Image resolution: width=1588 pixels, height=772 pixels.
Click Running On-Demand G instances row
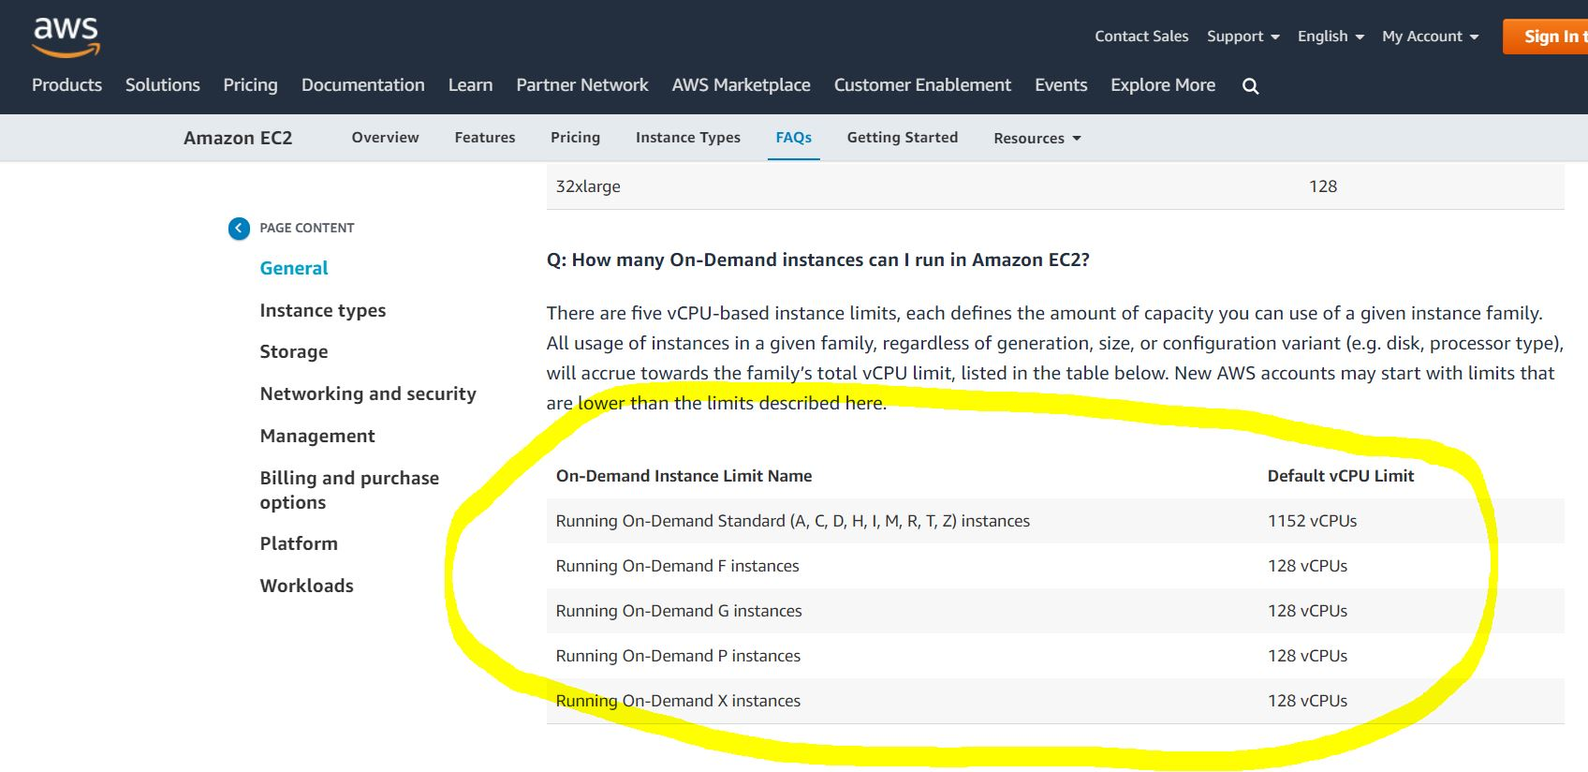click(x=1055, y=611)
